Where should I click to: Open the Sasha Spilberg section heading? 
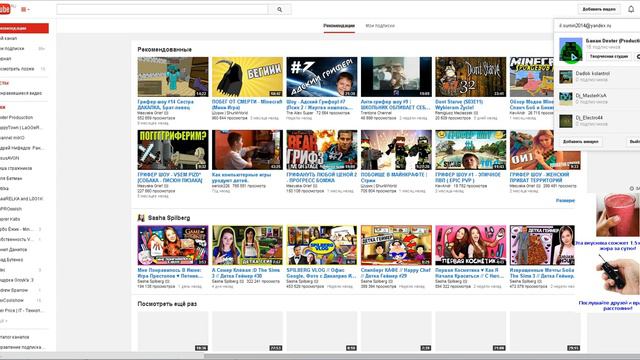click(169, 218)
